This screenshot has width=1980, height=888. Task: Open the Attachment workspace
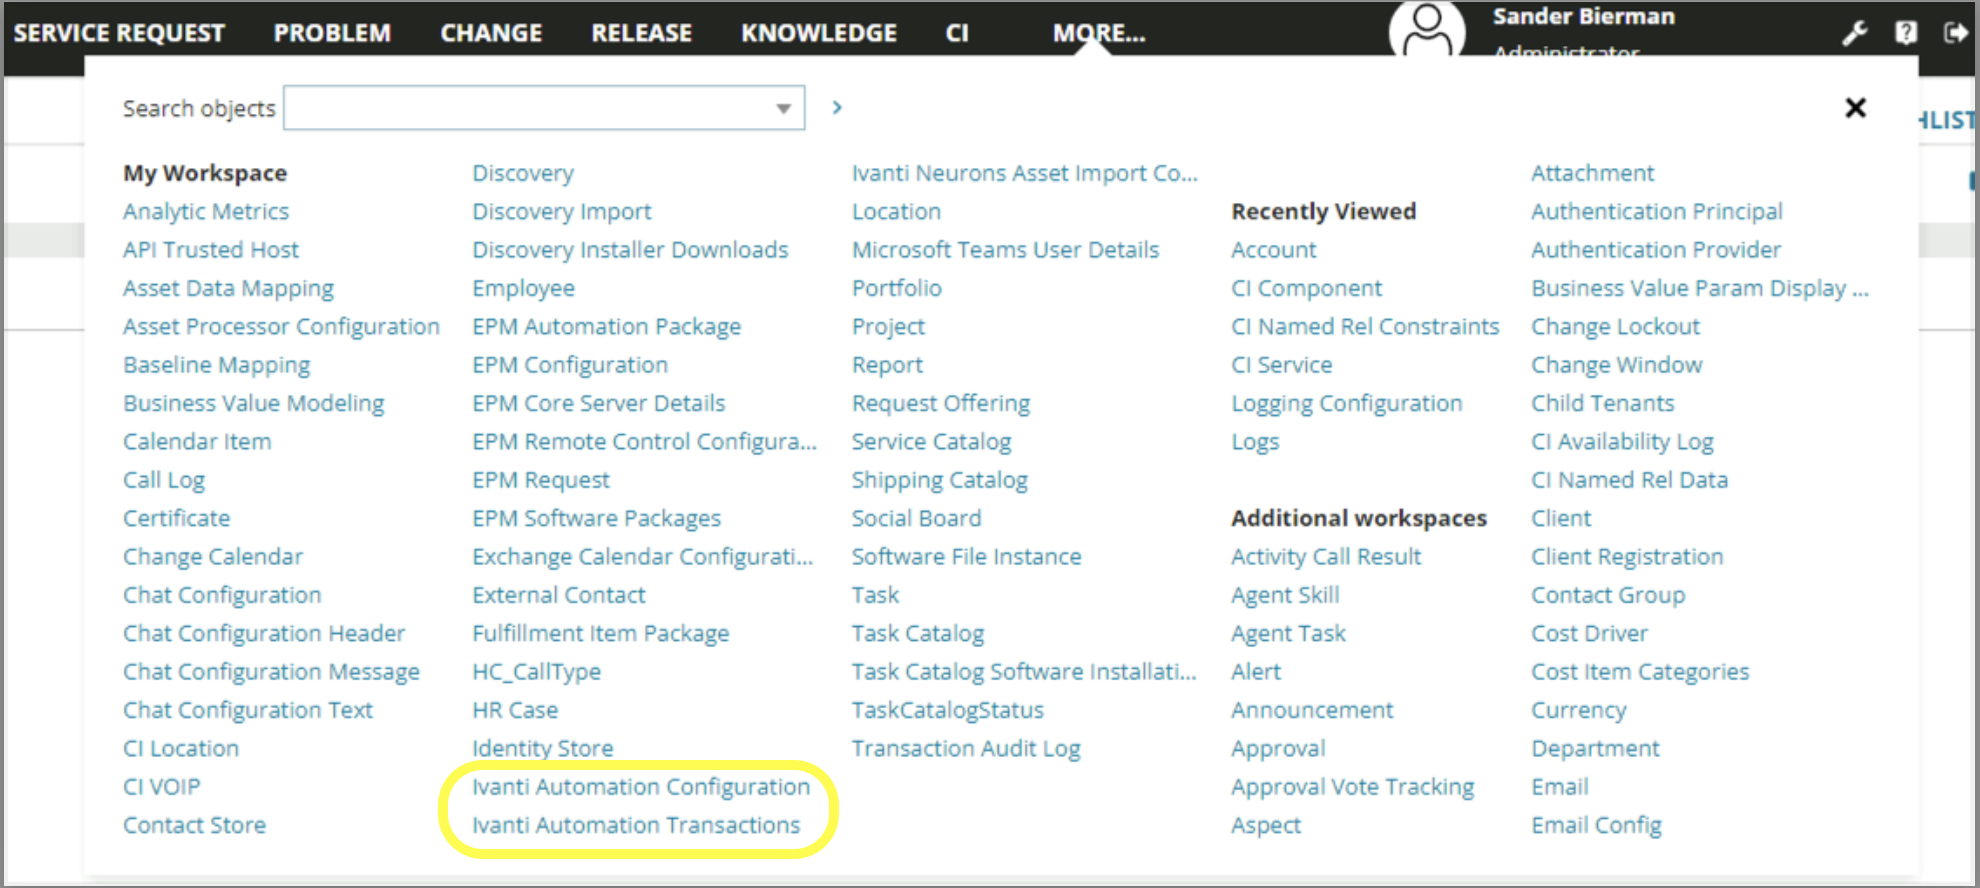1592,173
